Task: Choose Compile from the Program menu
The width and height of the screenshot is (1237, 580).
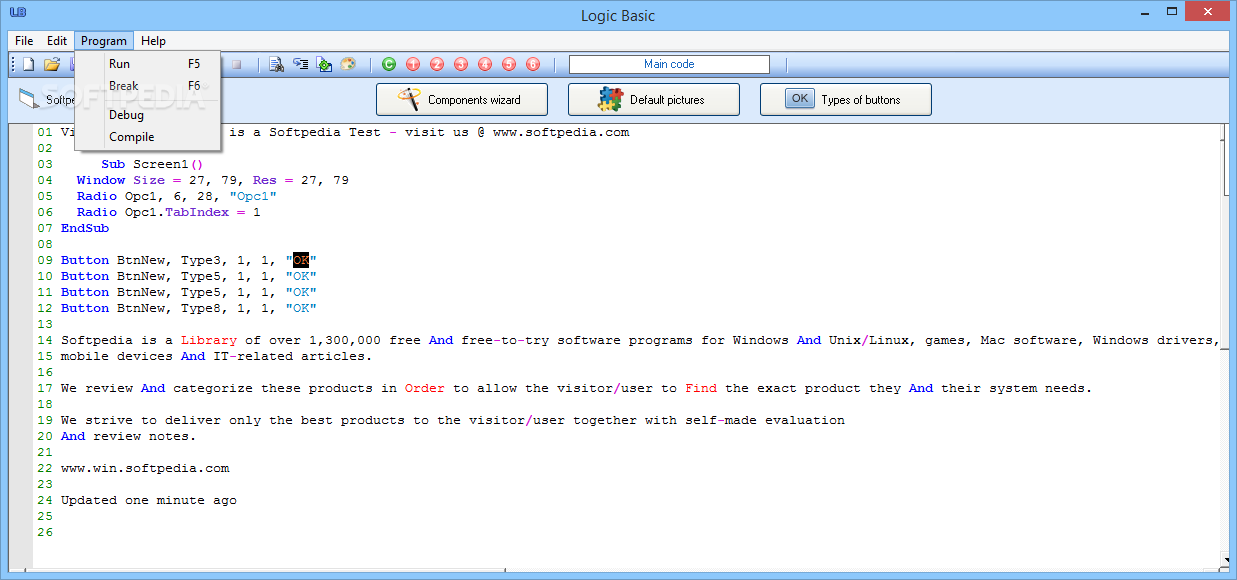Action: click(x=148, y=137)
